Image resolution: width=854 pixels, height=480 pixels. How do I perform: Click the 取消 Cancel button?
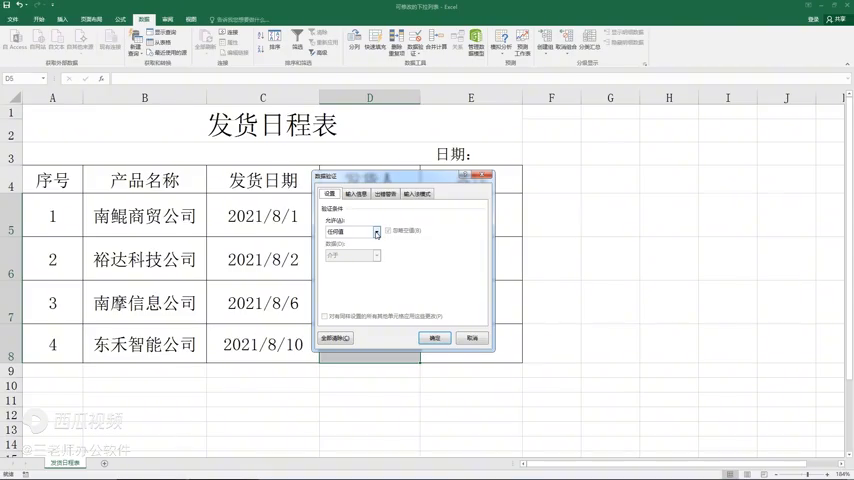click(472, 338)
